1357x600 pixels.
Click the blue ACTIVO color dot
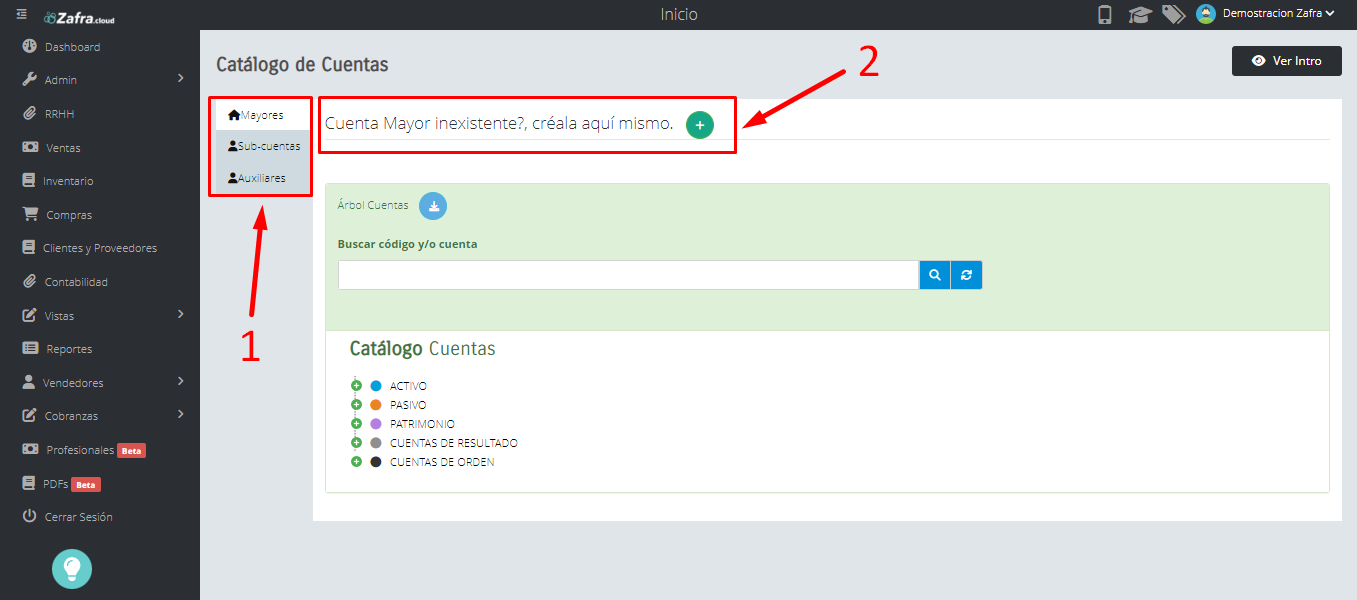pyautogui.click(x=376, y=386)
